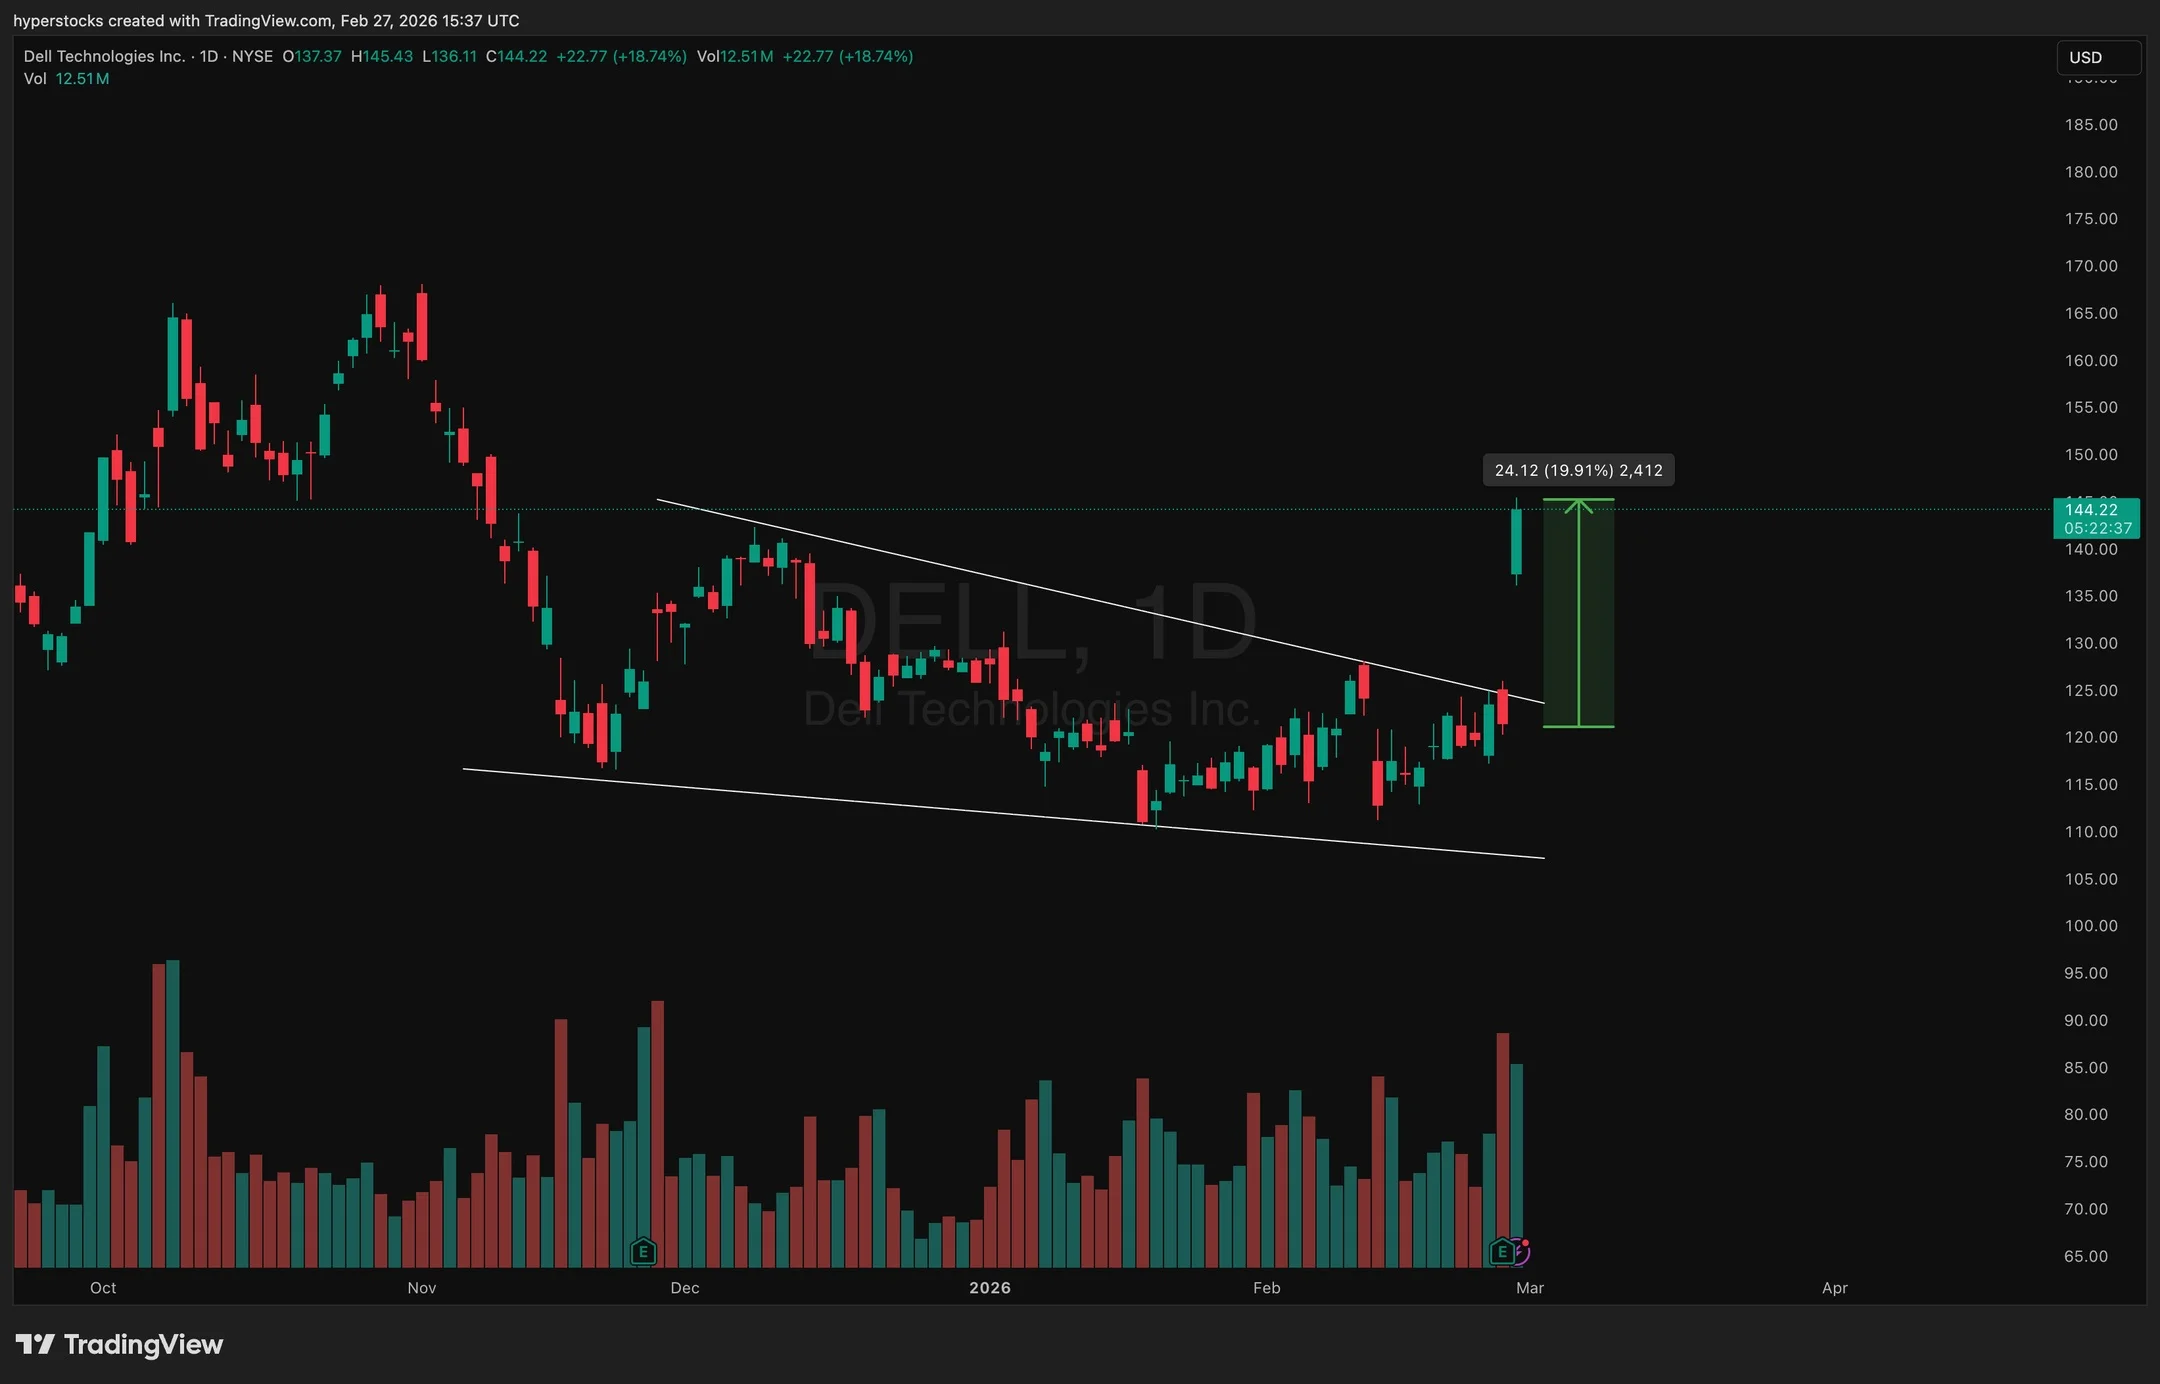Open the USD currency selector
The height and width of the screenshot is (1384, 2160).
click(x=2097, y=57)
